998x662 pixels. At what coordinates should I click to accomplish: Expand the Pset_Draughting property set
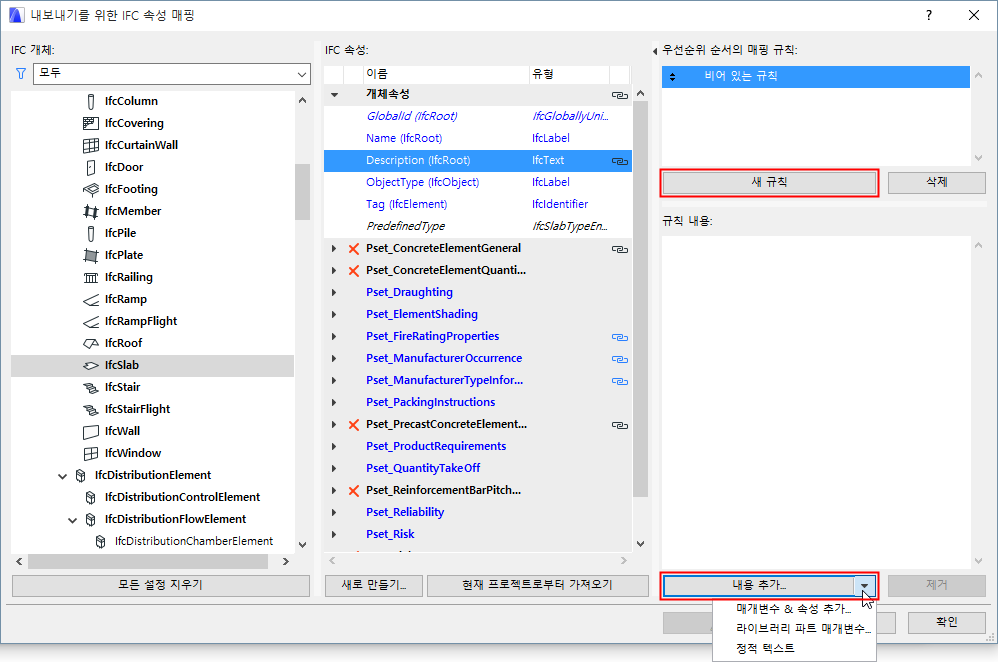[x=334, y=293]
